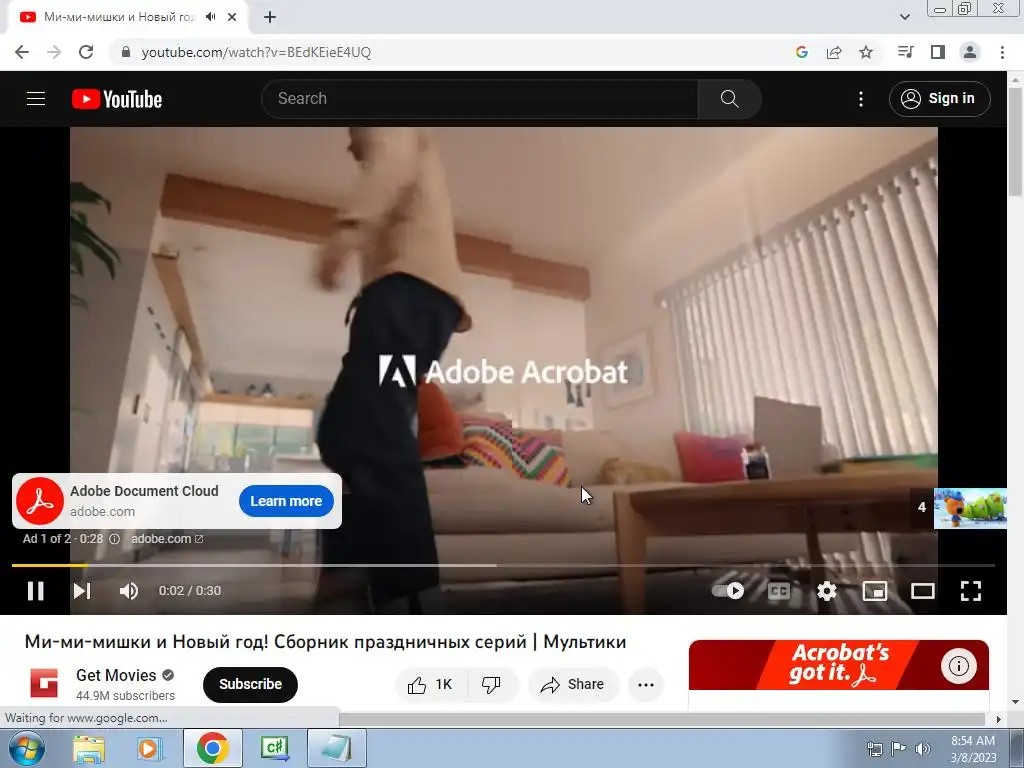Skip to next video with Next button
The height and width of the screenshot is (768, 1024).
click(x=82, y=591)
